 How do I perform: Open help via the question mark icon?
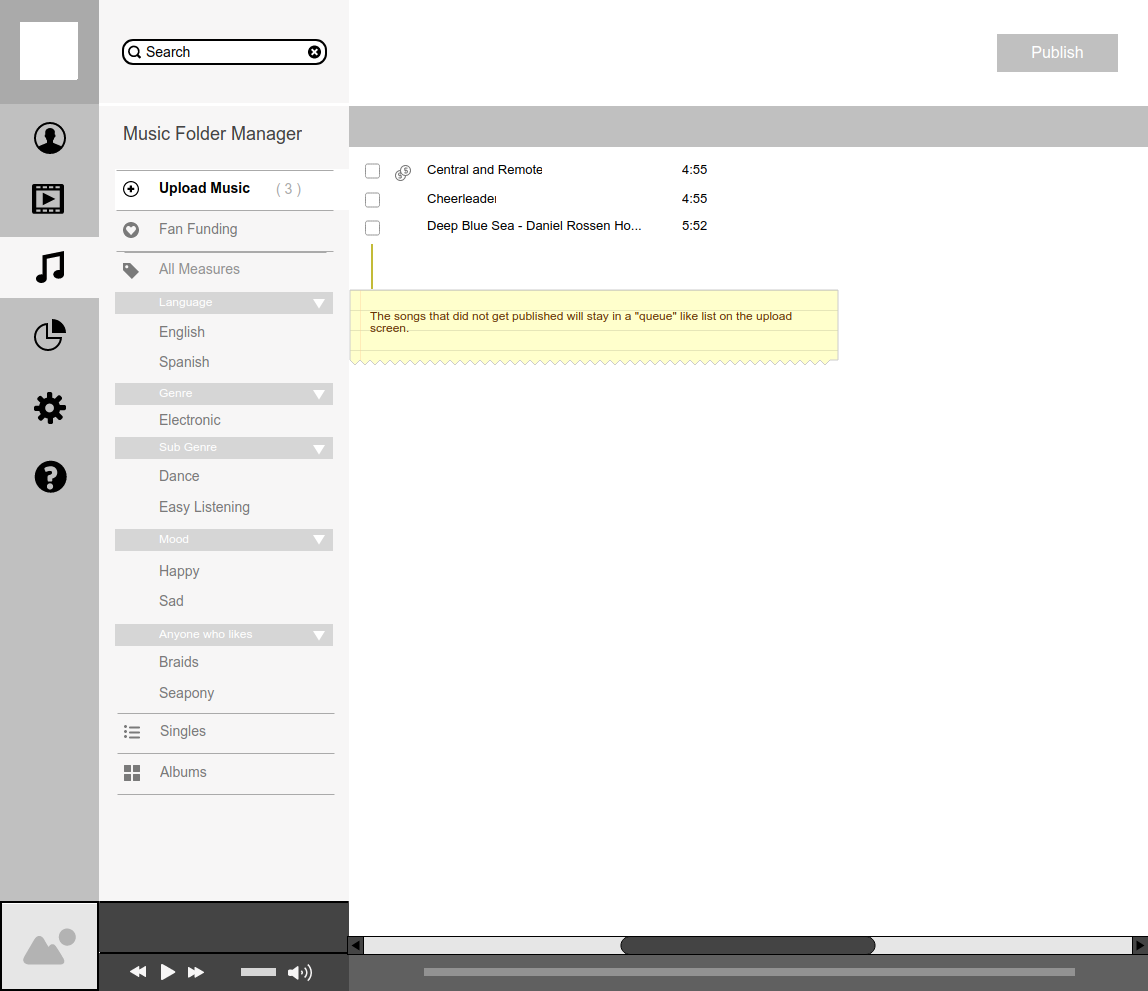51,476
